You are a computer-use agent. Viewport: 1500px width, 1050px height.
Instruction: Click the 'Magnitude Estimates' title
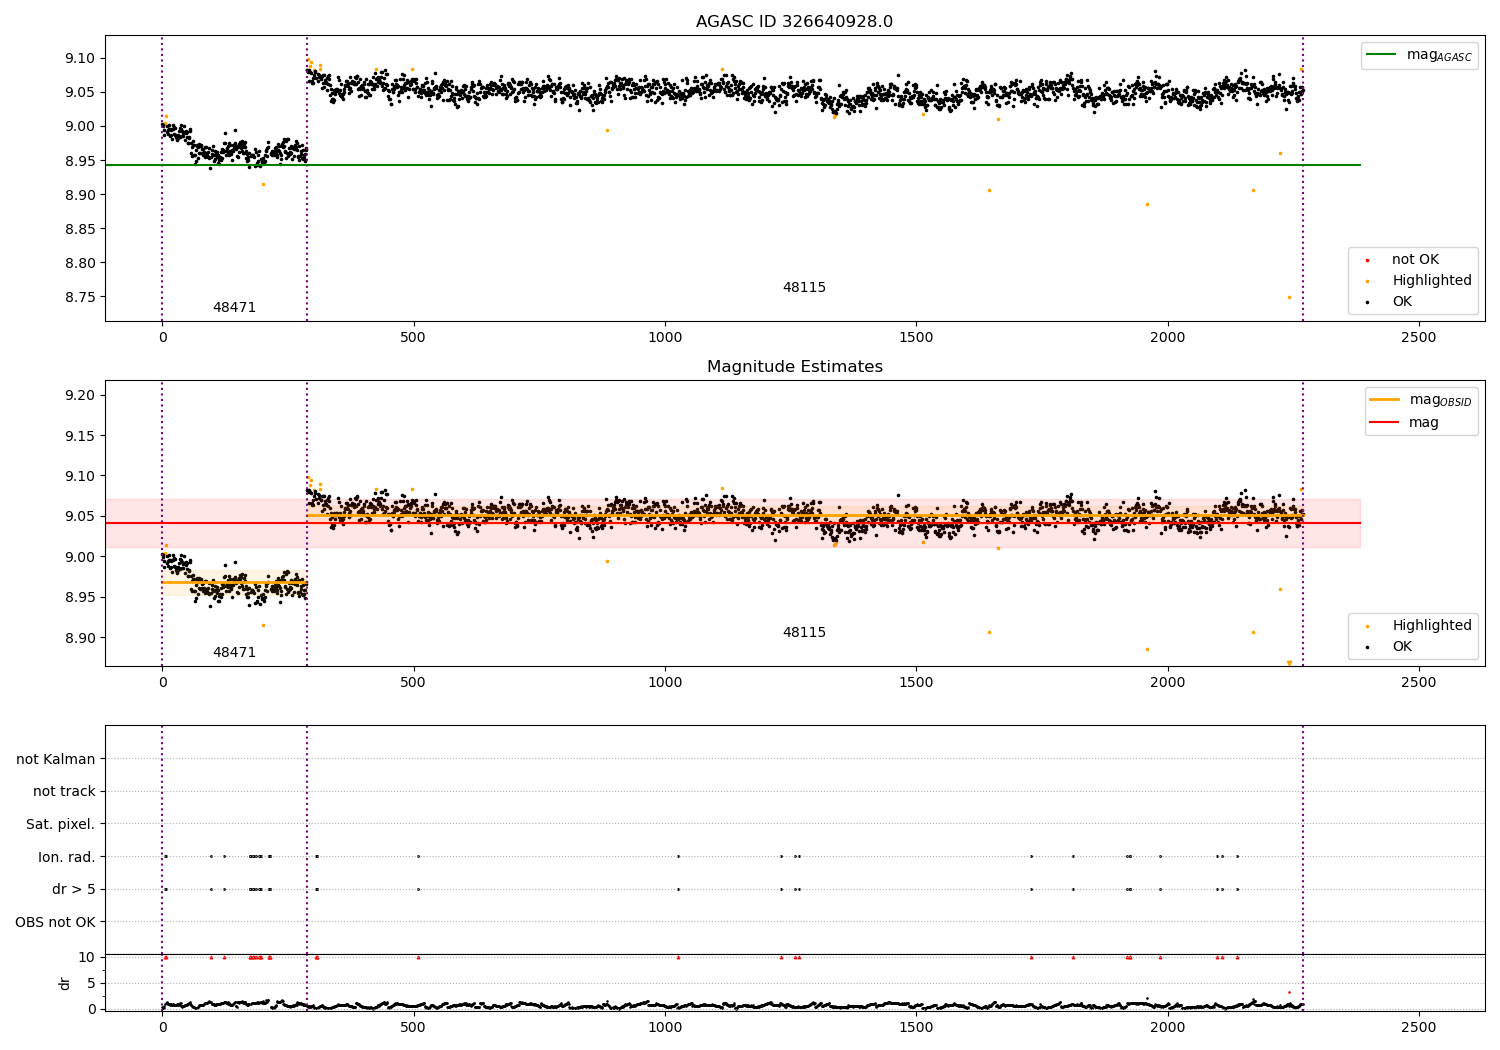coord(795,367)
